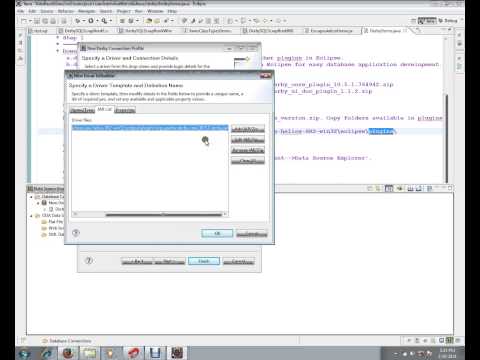This screenshot has height=360, width=480.
Task: Click the Remove JAR/Zip button
Action: (x=248, y=150)
